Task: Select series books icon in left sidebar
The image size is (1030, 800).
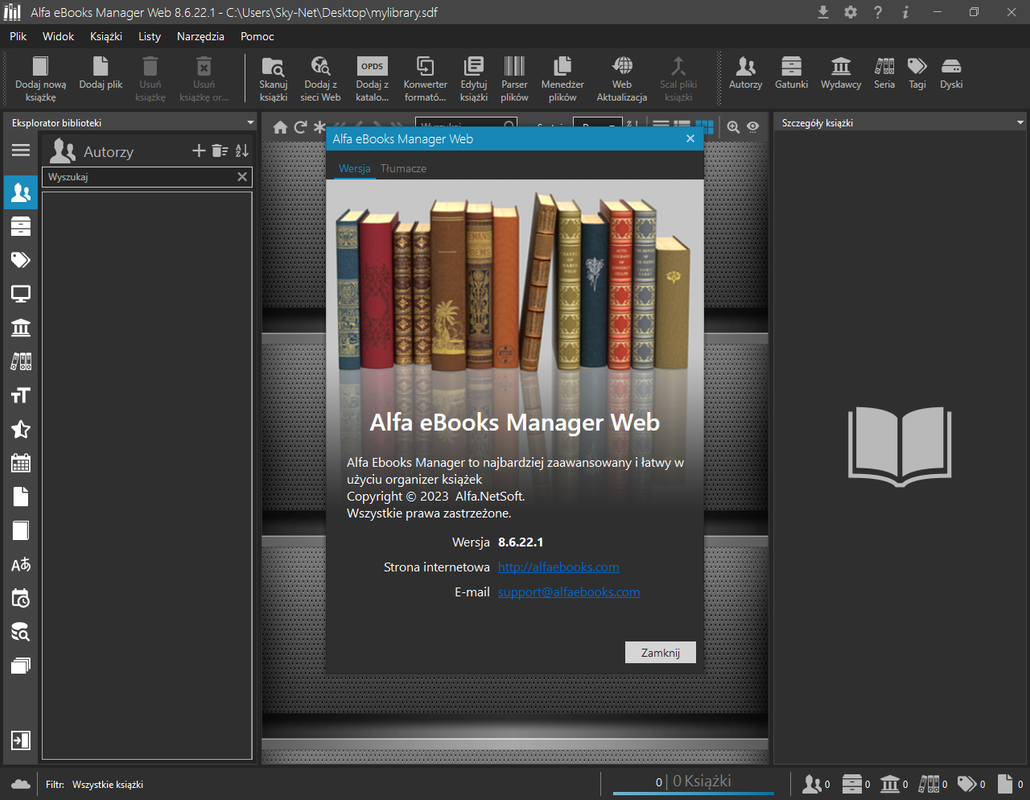Action: tap(20, 361)
